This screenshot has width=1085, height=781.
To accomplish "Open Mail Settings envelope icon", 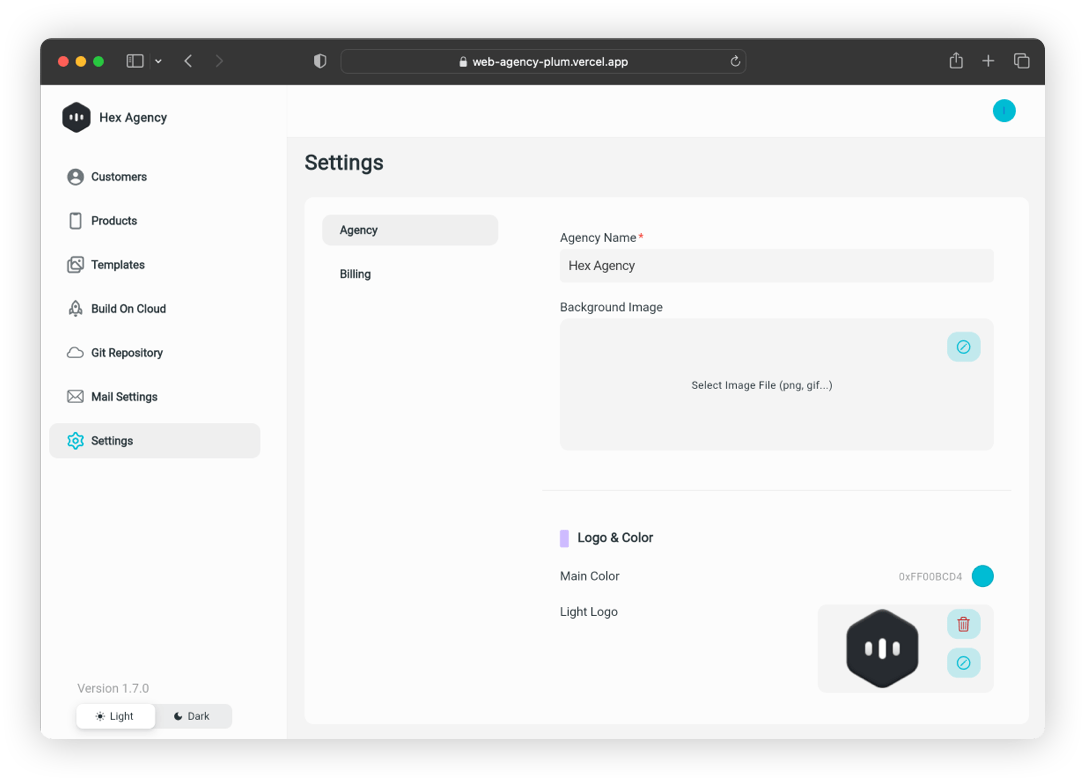I will [75, 397].
